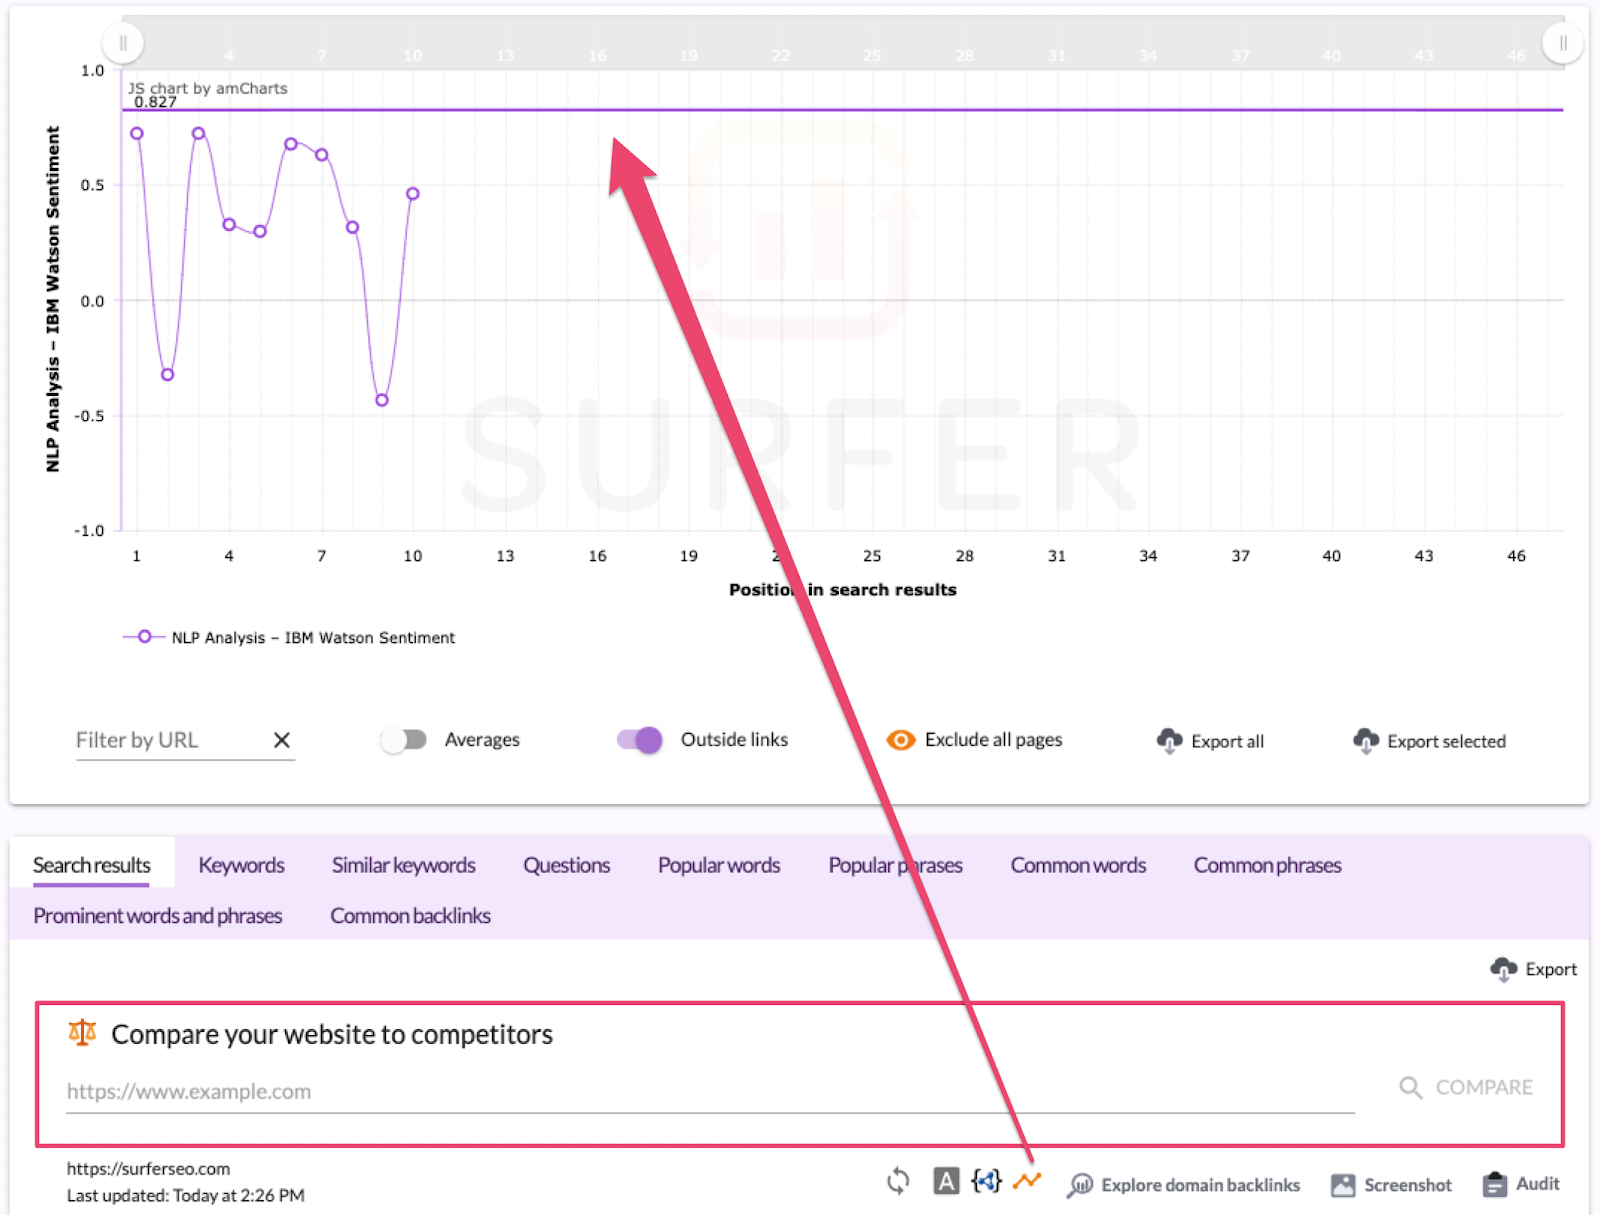Clear the Filter by URL field with X
This screenshot has height=1215, width=1600.
pos(282,740)
